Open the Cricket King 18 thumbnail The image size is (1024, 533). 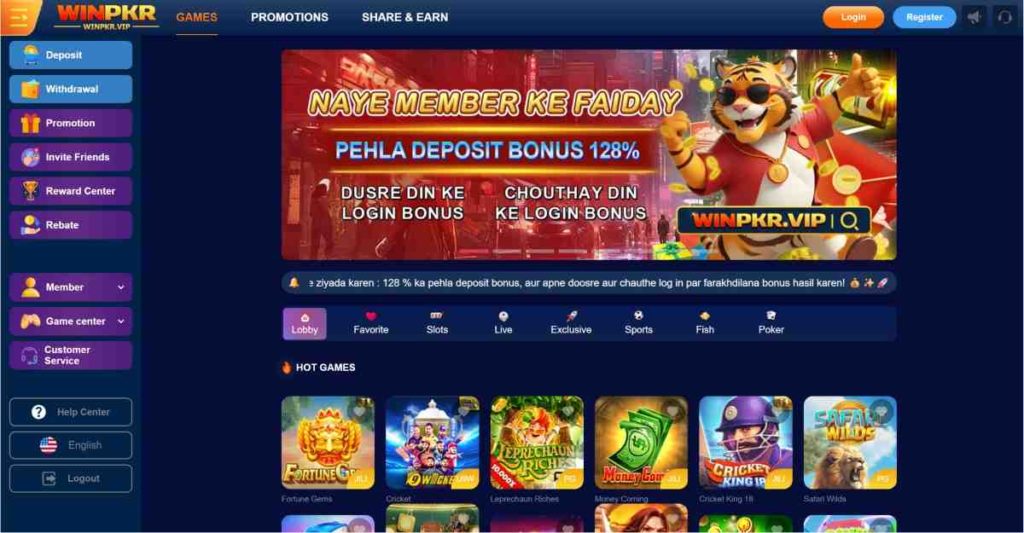point(746,442)
